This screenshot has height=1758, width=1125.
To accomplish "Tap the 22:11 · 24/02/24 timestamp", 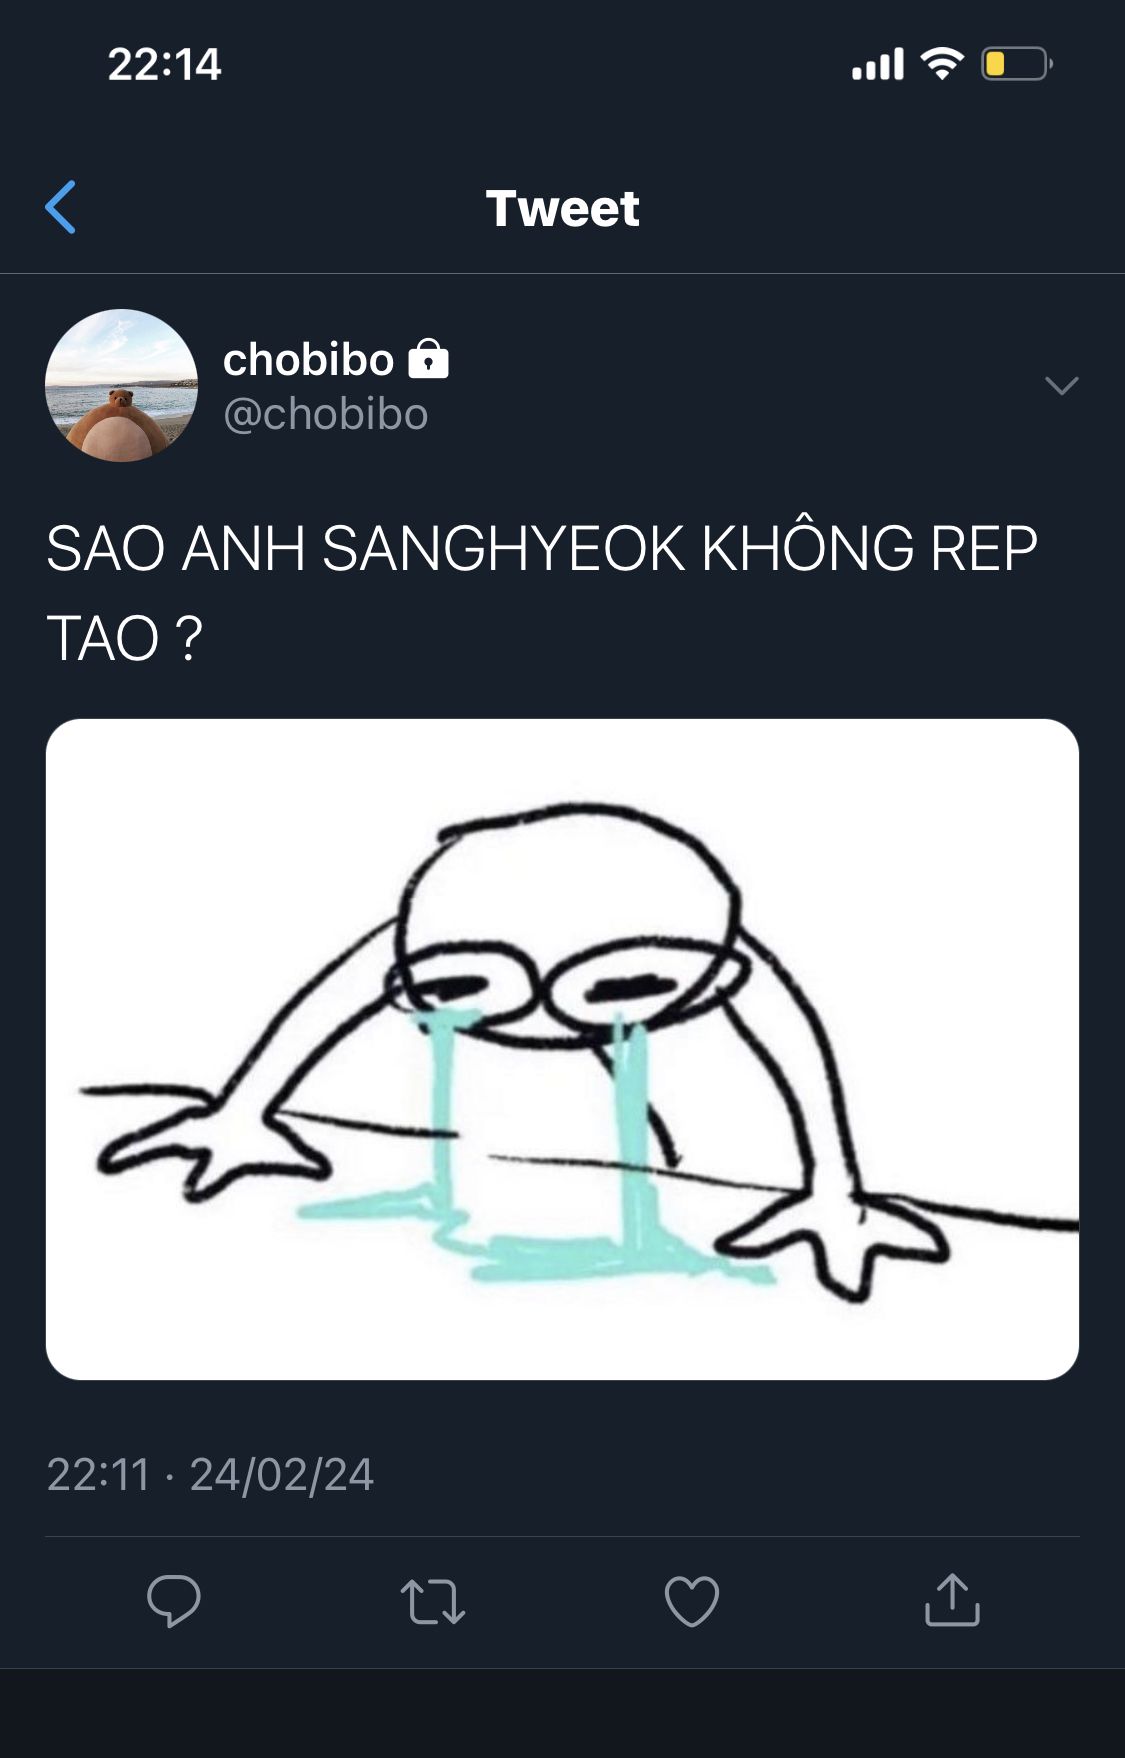I will [210, 1474].
